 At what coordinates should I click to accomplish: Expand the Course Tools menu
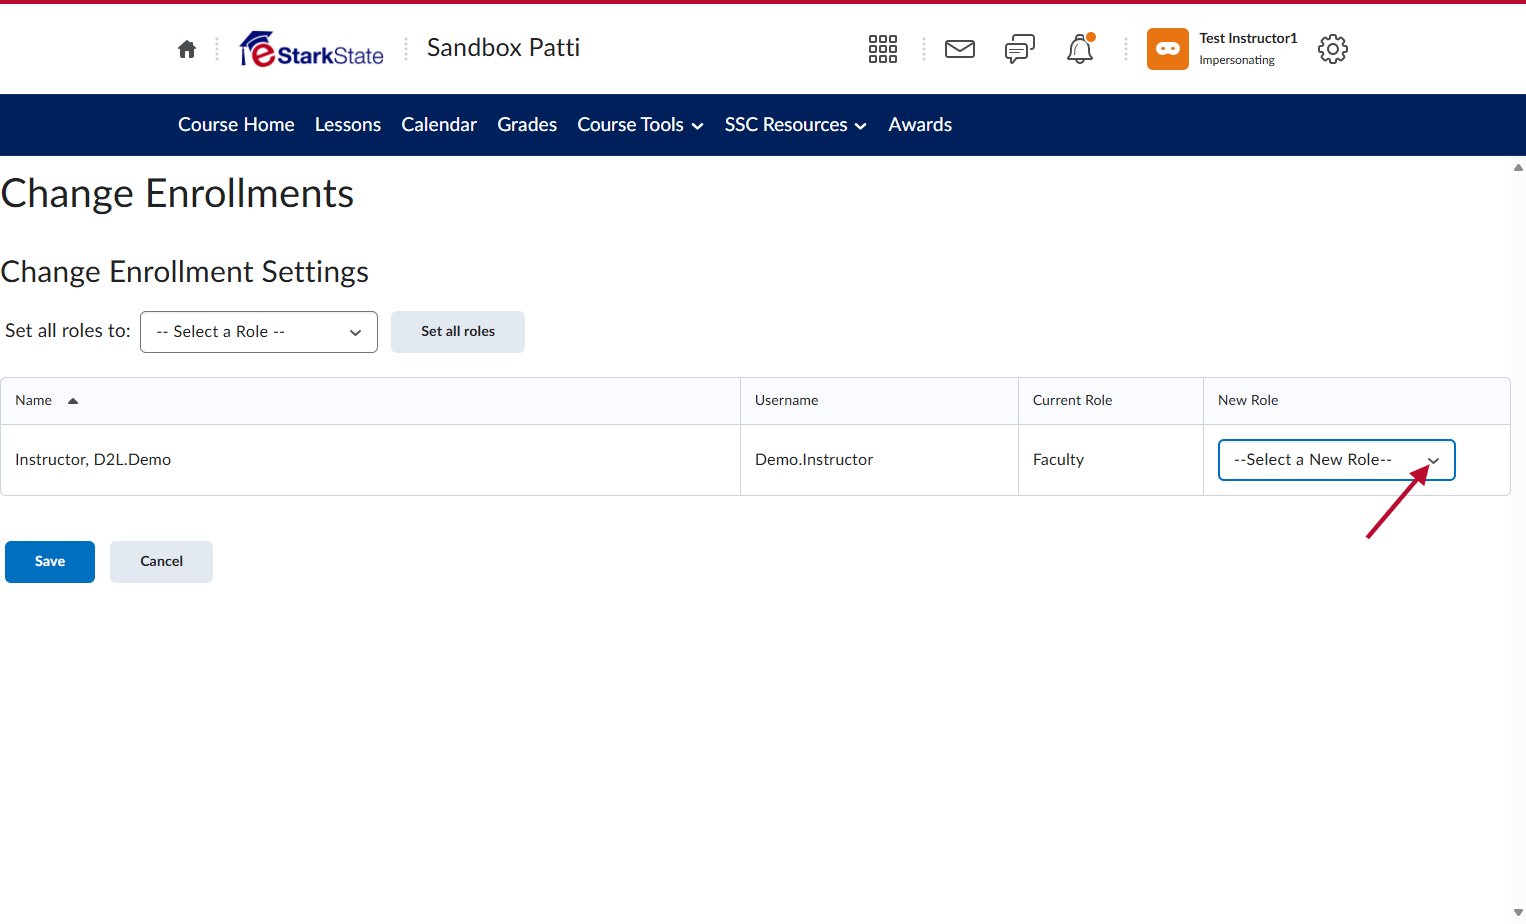(640, 125)
